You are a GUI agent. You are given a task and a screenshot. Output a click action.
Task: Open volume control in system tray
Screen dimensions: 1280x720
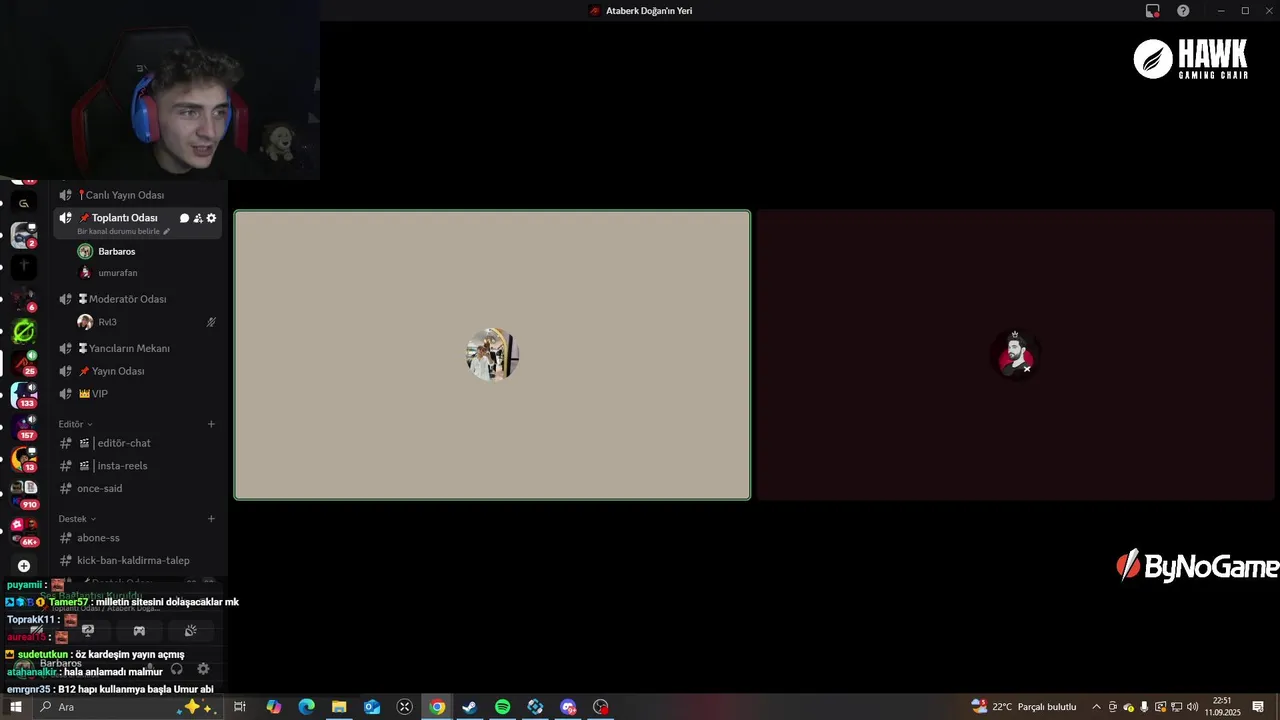point(1192,707)
